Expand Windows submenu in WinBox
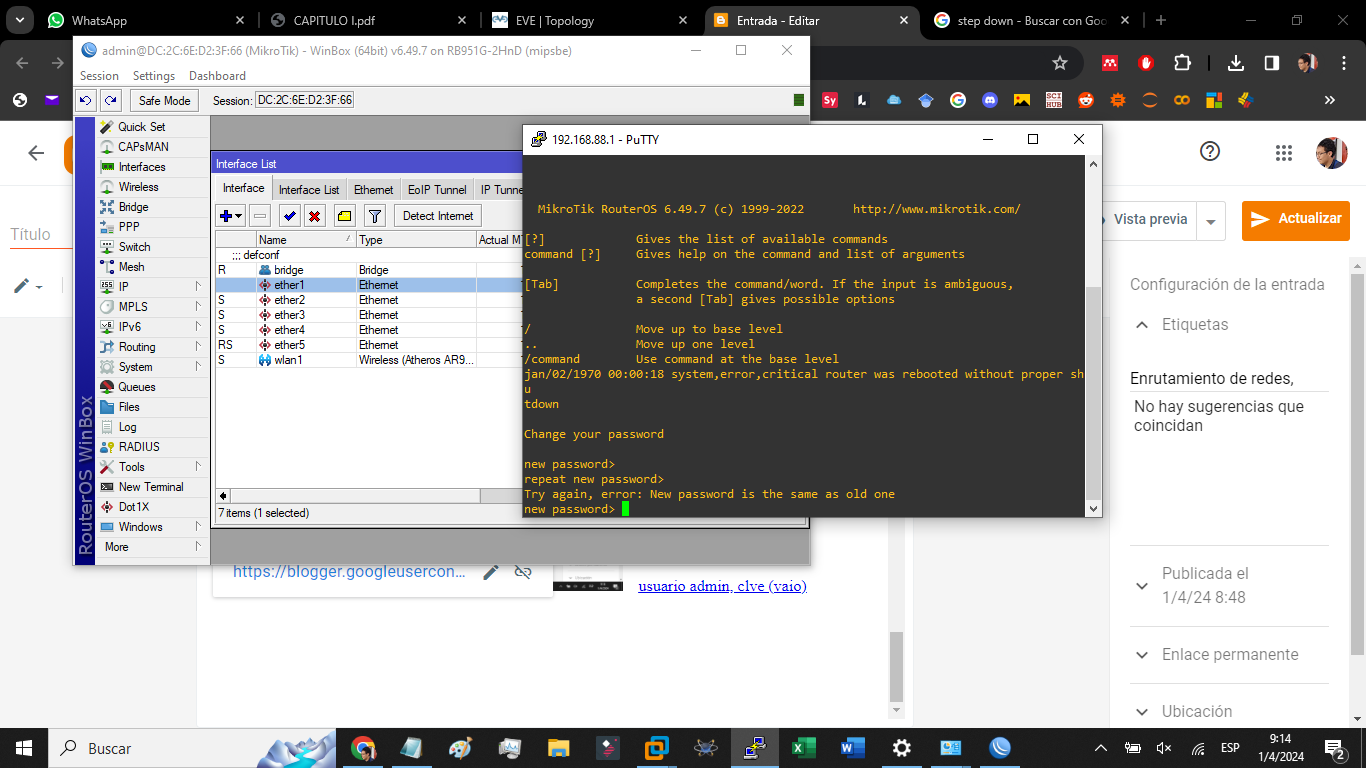This screenshot has width=1366, height=768. [152, 527]
